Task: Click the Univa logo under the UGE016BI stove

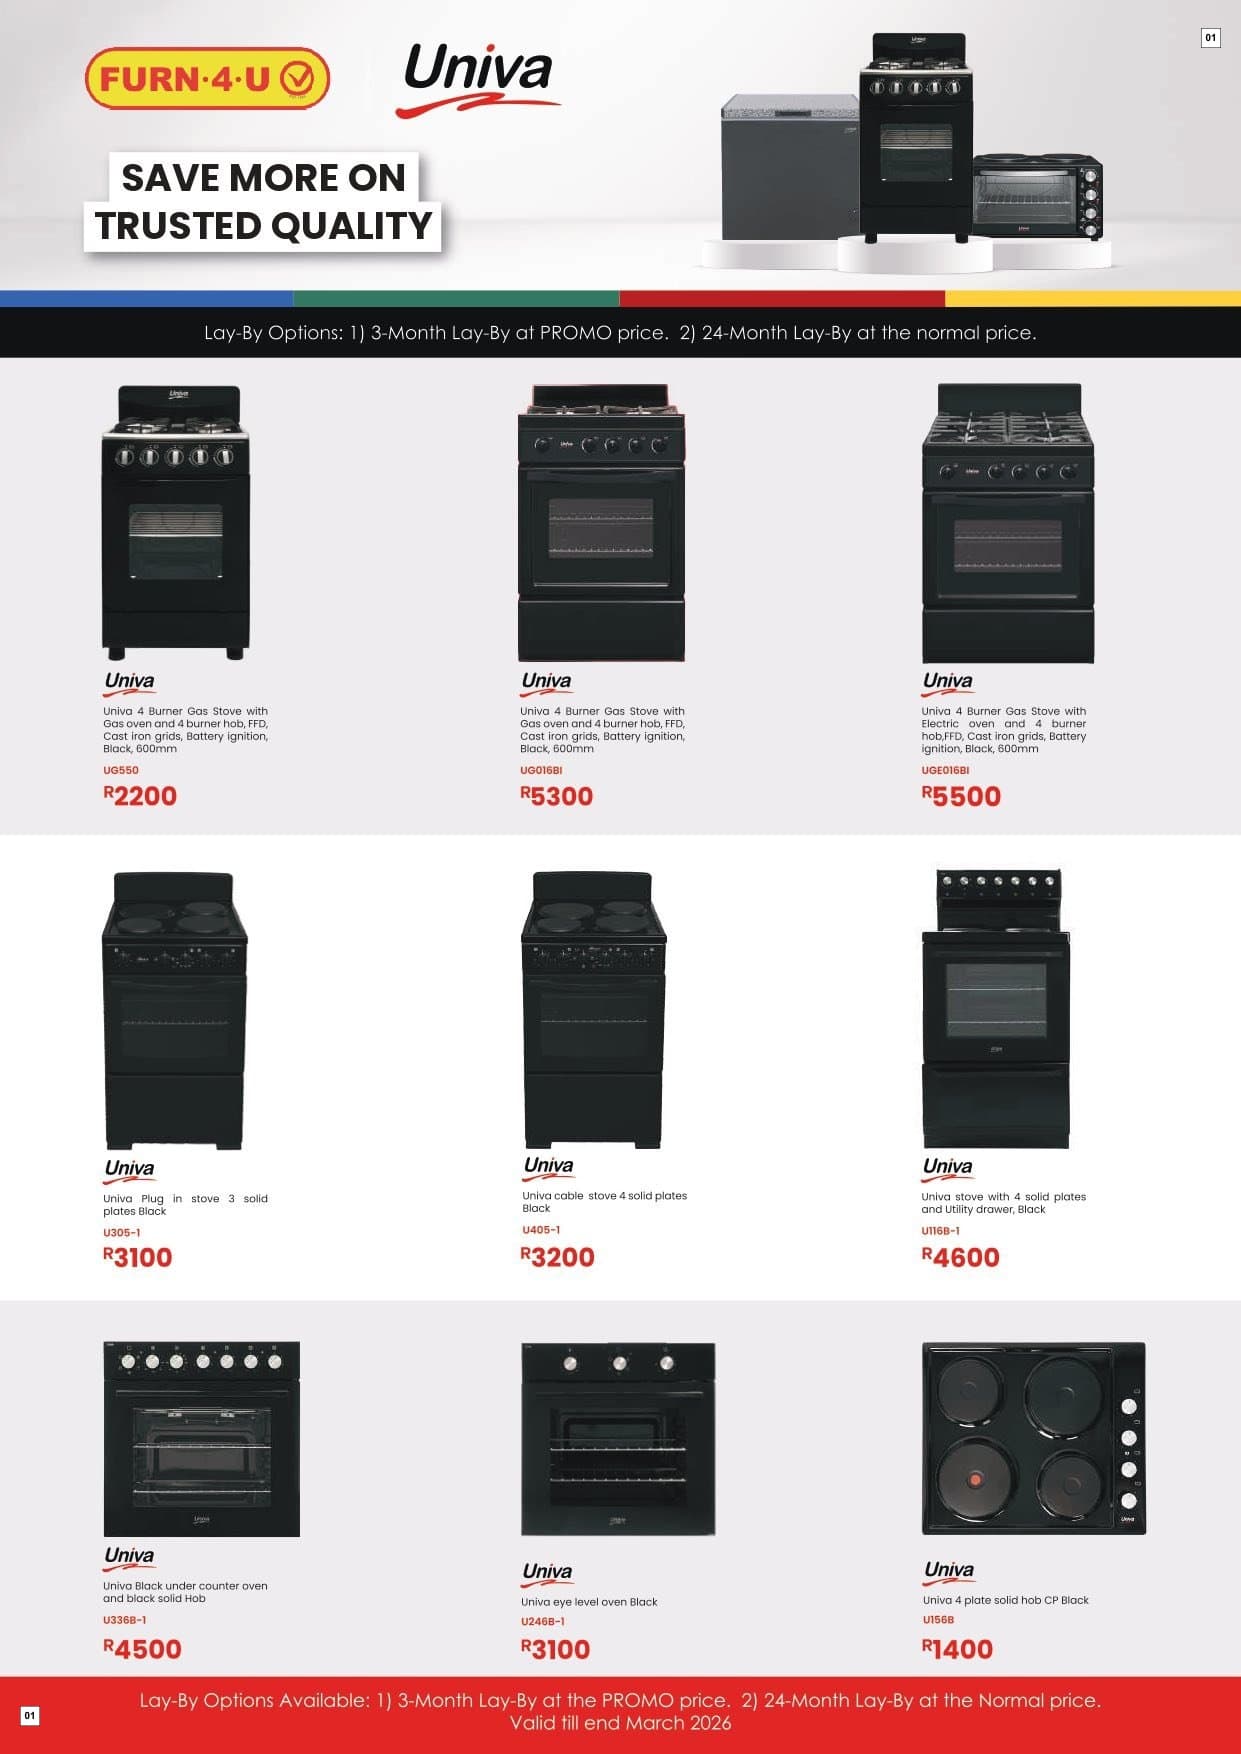Action: [x=947, y=683]
